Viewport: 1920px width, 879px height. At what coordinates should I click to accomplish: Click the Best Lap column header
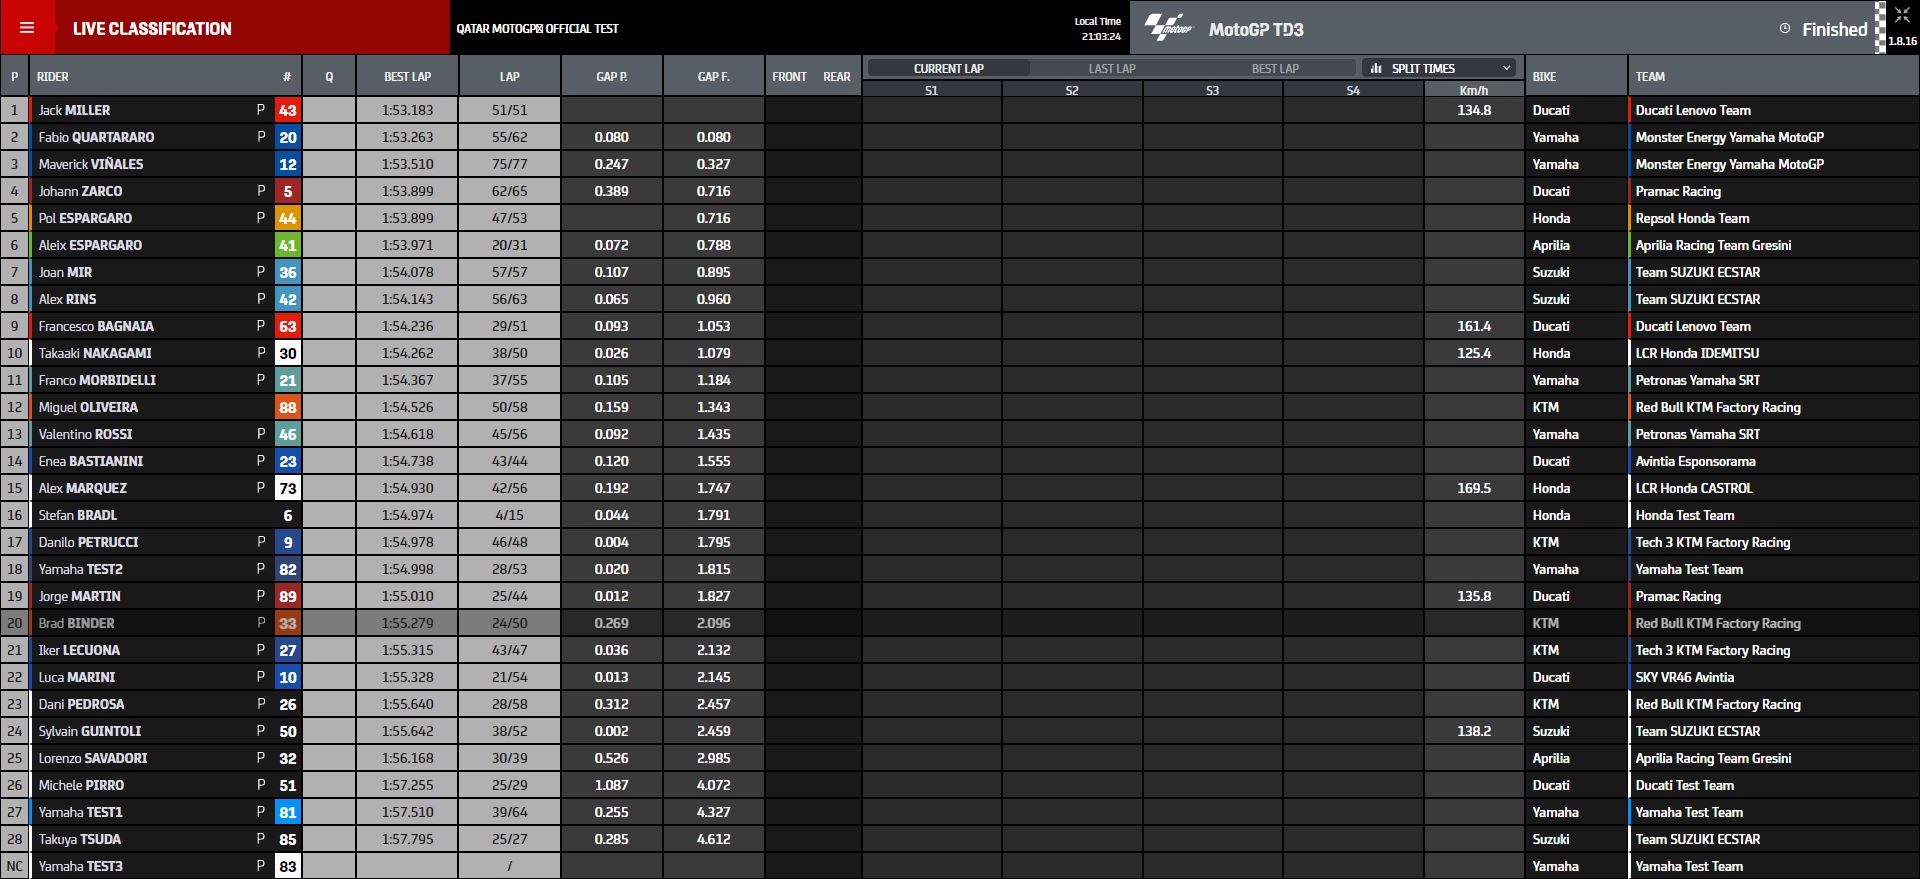click(x=408, y=76)
